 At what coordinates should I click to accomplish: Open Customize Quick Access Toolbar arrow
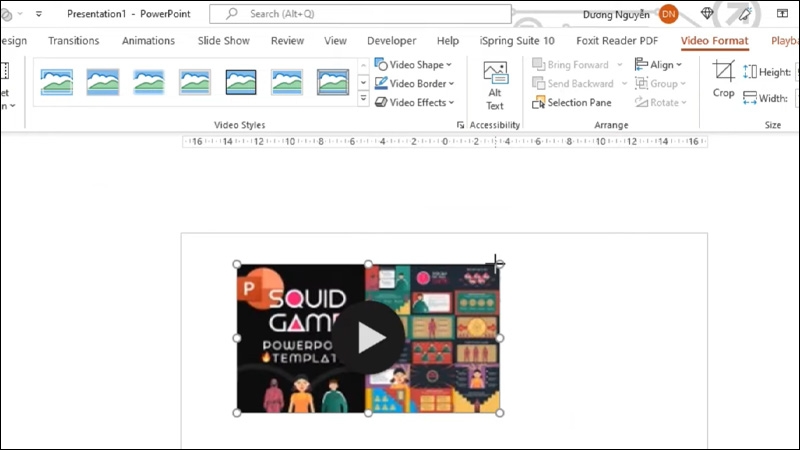[39, 14]
